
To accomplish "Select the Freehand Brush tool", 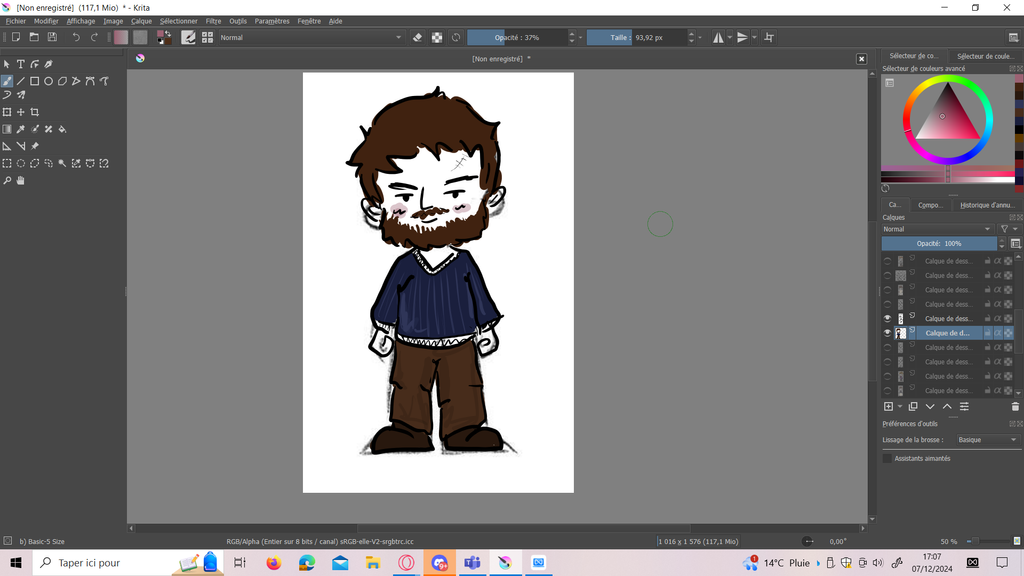I will (7, 81).
